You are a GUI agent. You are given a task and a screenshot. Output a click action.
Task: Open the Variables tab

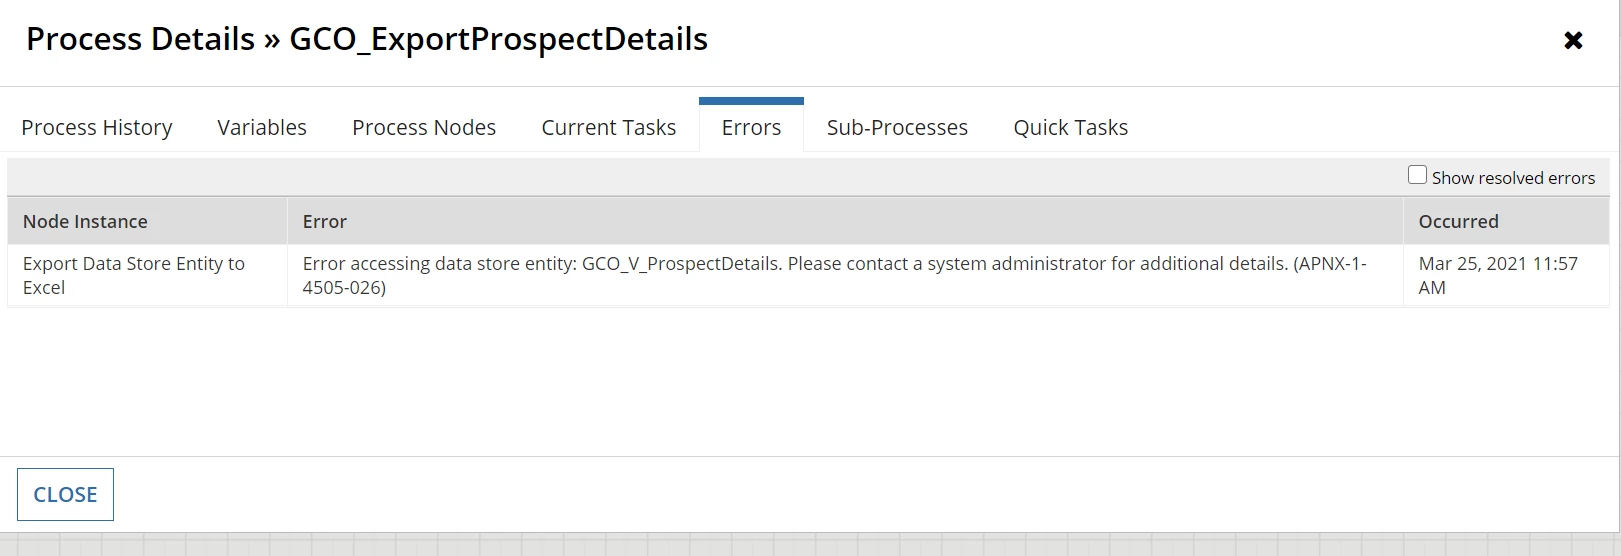[x=262, y=127]
